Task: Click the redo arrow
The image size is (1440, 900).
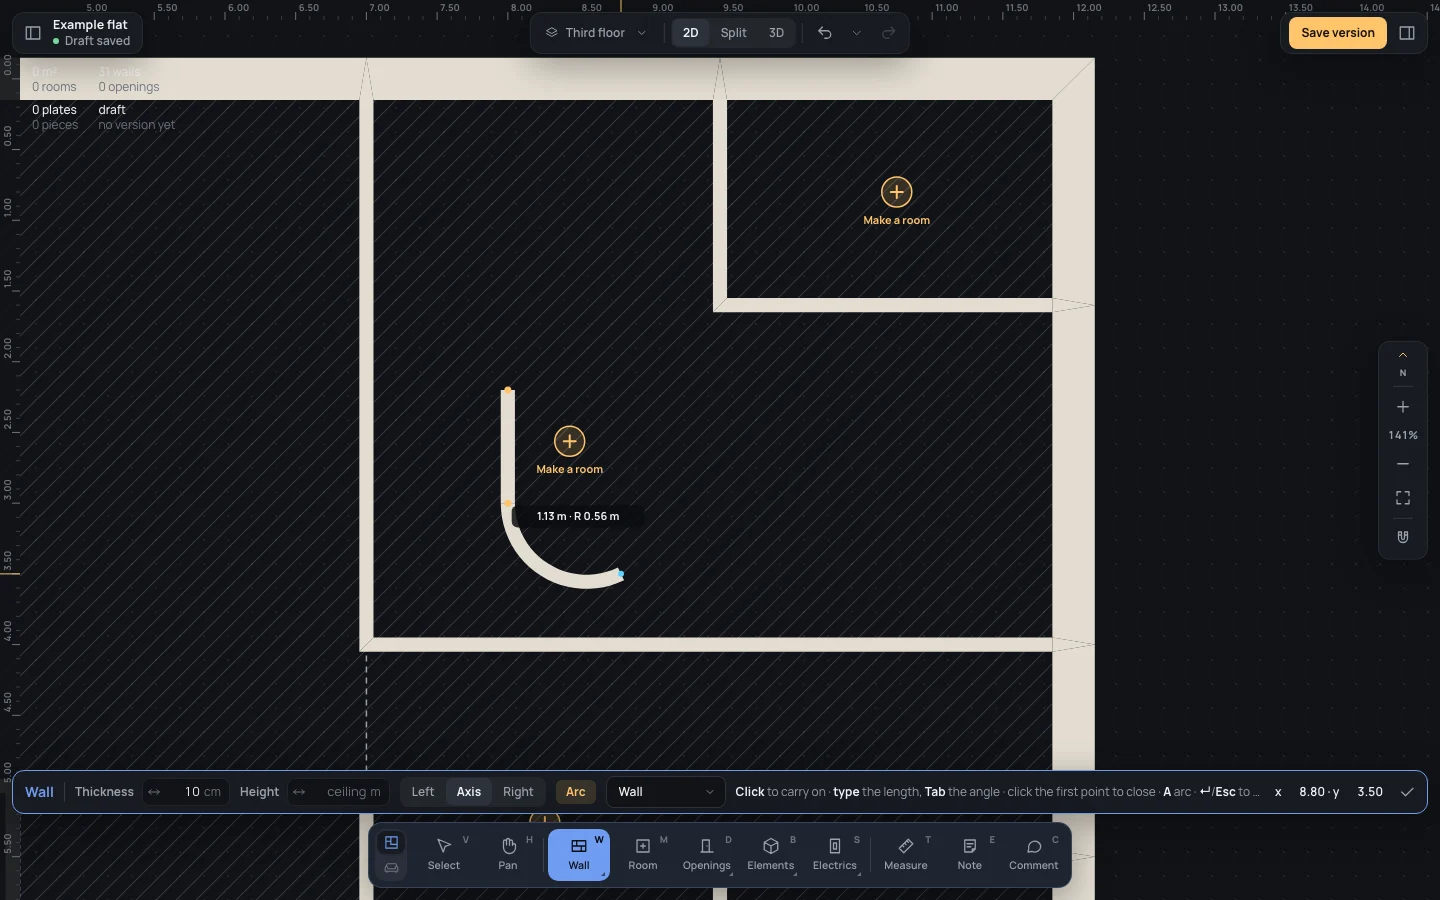Action: (x=888, y=33)
